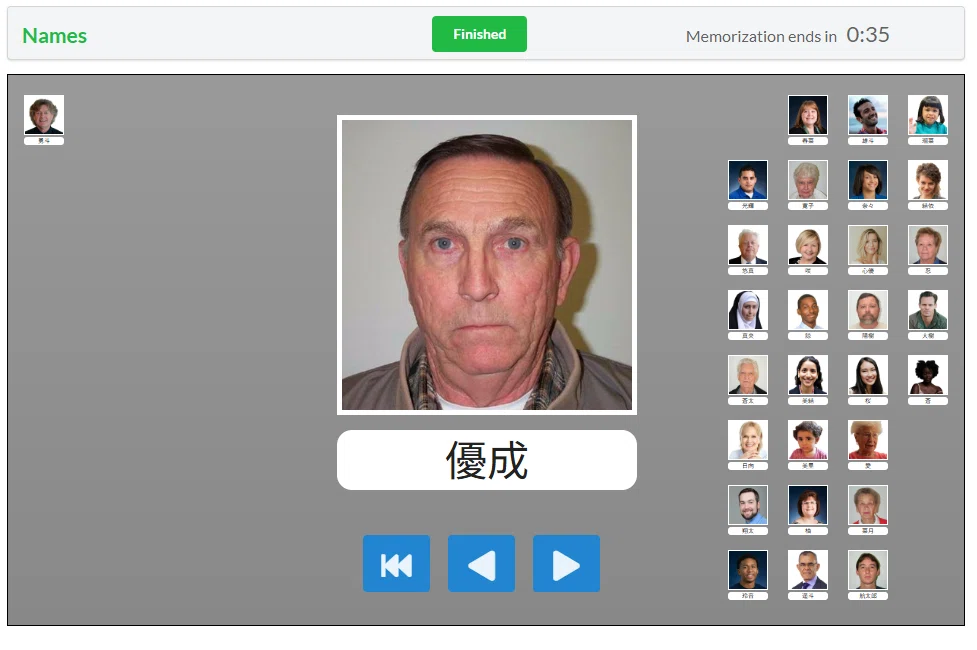
Task: Select the smiling young man in white shirt
Action: 808,310
